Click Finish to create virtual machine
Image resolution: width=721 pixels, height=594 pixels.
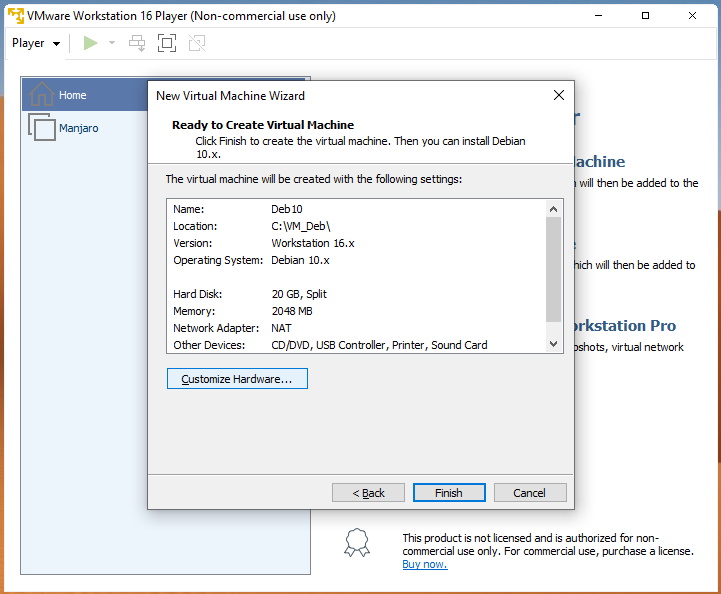point(449,493)
